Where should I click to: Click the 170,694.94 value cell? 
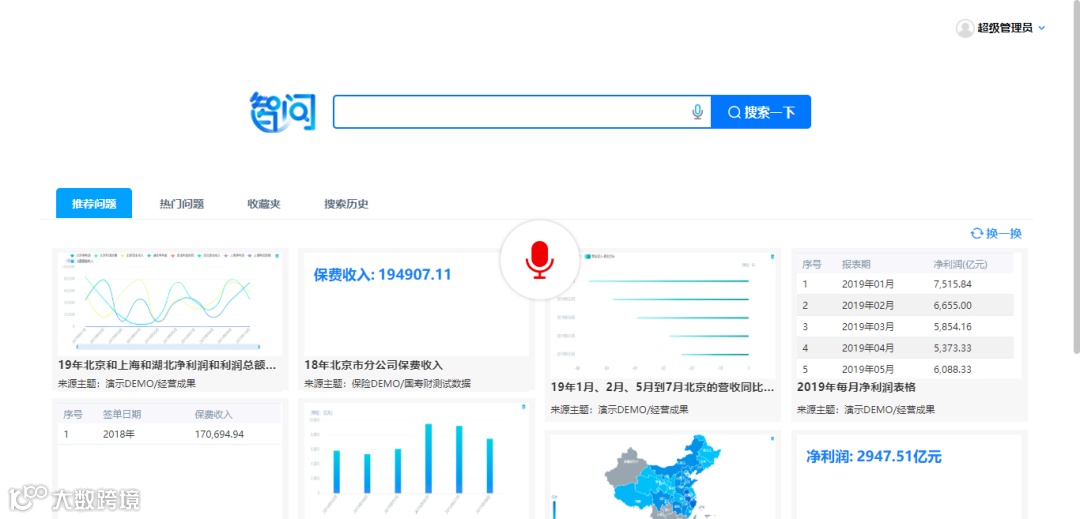[219, 434]
